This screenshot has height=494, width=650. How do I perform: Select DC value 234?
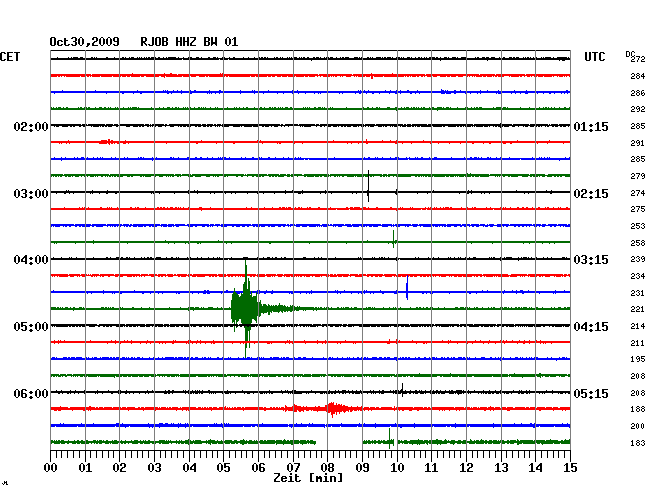click(x=638, y=276)
